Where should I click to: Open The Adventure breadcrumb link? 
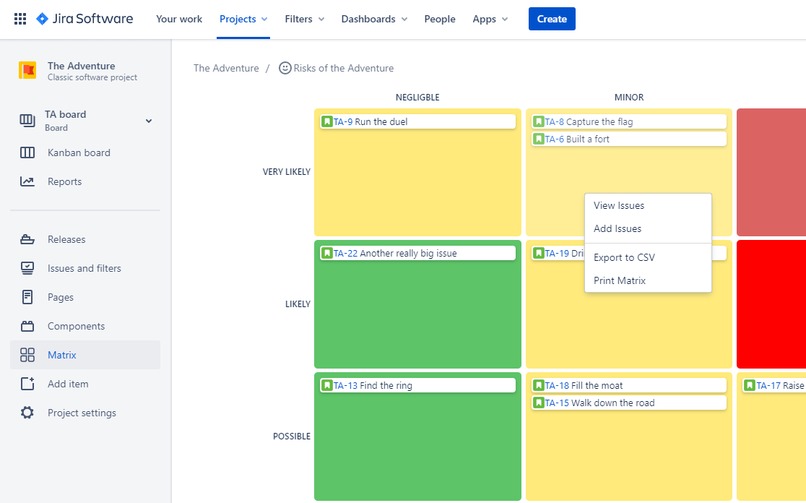tap(226, 68)
